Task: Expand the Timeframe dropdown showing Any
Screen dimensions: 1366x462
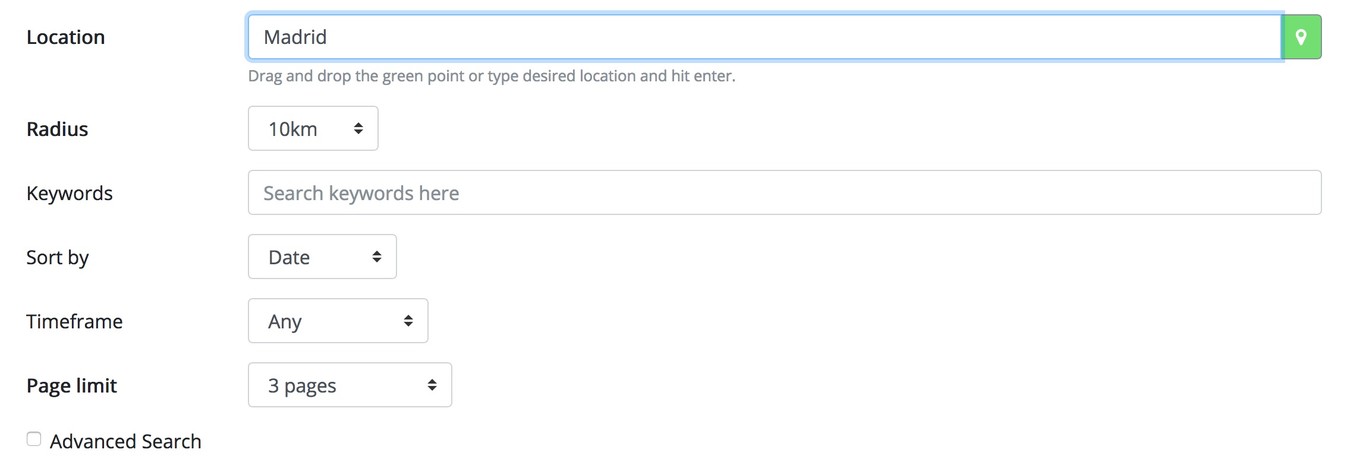Action: [x=337, y=322]
